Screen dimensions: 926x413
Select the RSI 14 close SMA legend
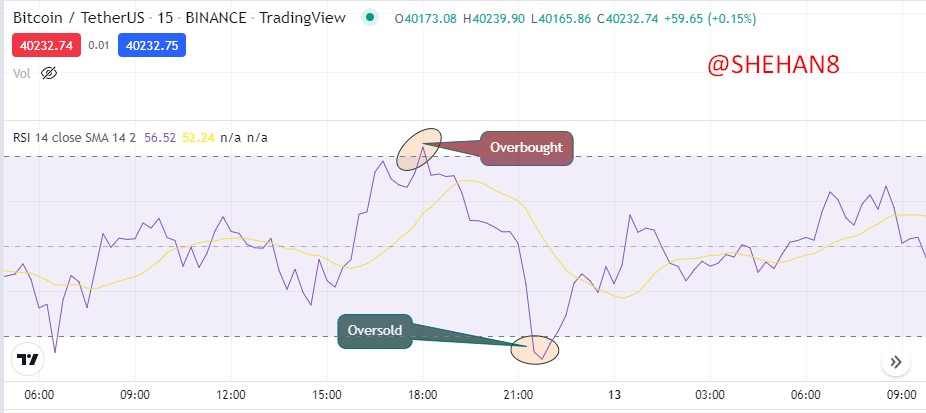(x=74, y=138)
